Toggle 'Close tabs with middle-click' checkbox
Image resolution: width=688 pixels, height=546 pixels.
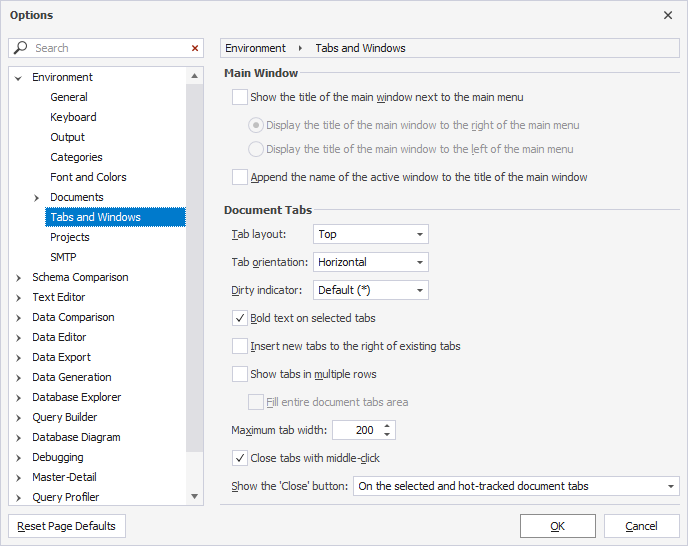pos(240,458)
